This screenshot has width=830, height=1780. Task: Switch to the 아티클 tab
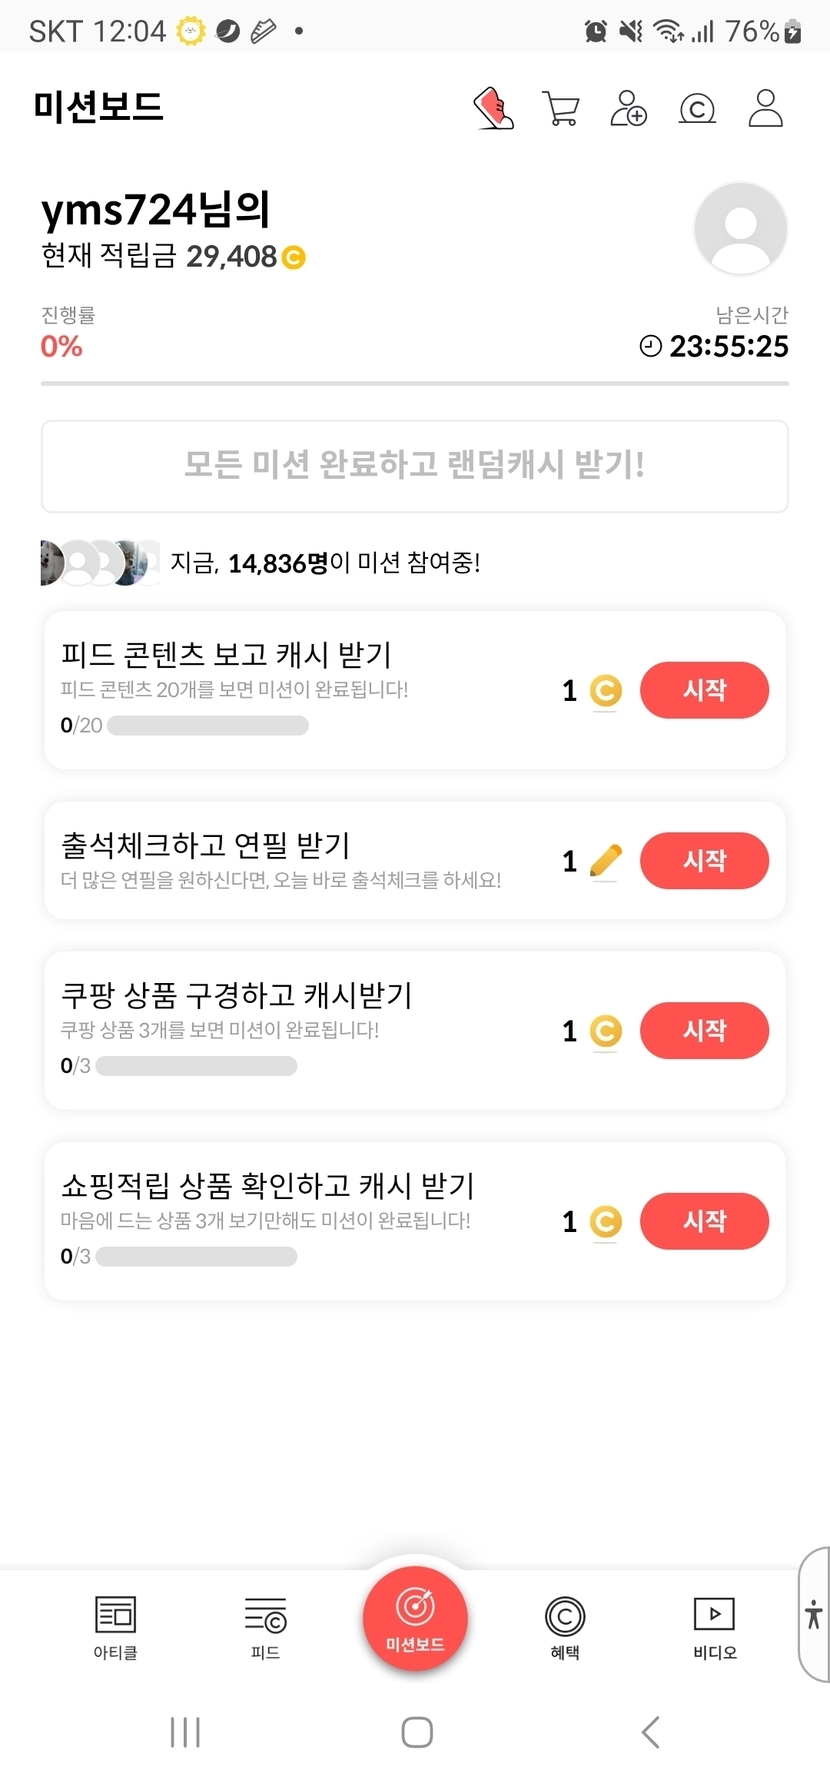[115, 1626]
